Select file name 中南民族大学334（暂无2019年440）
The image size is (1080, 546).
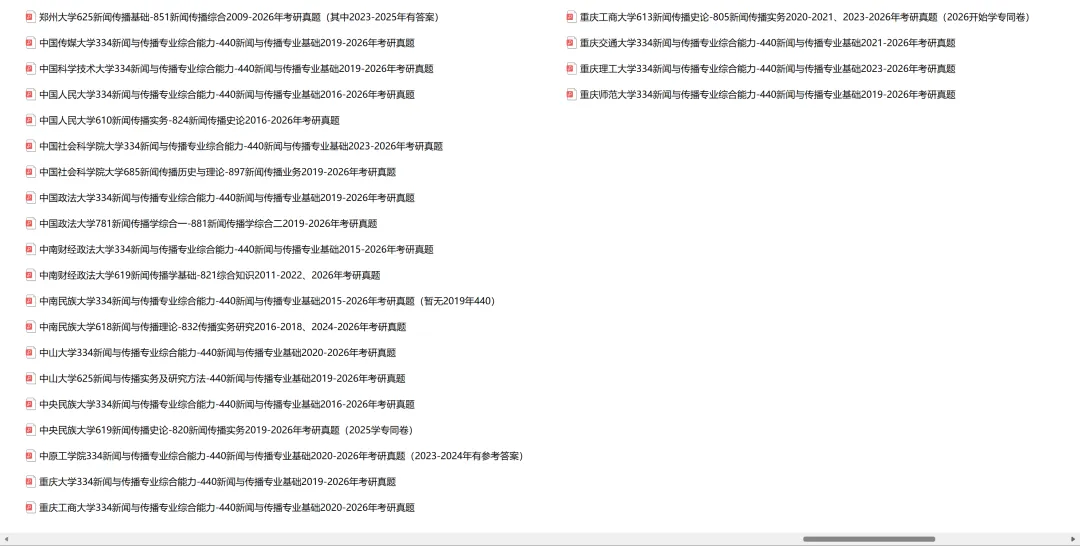point(267,301)
